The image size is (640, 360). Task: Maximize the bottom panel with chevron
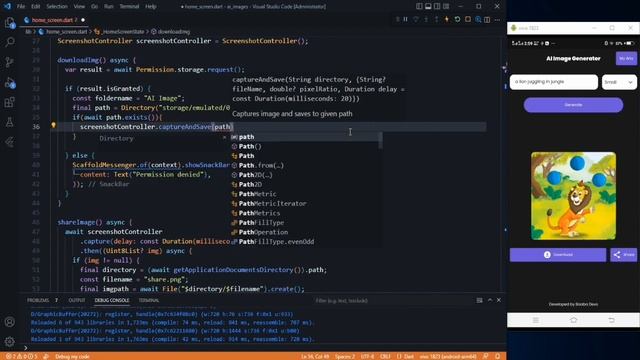pos(490,300)
